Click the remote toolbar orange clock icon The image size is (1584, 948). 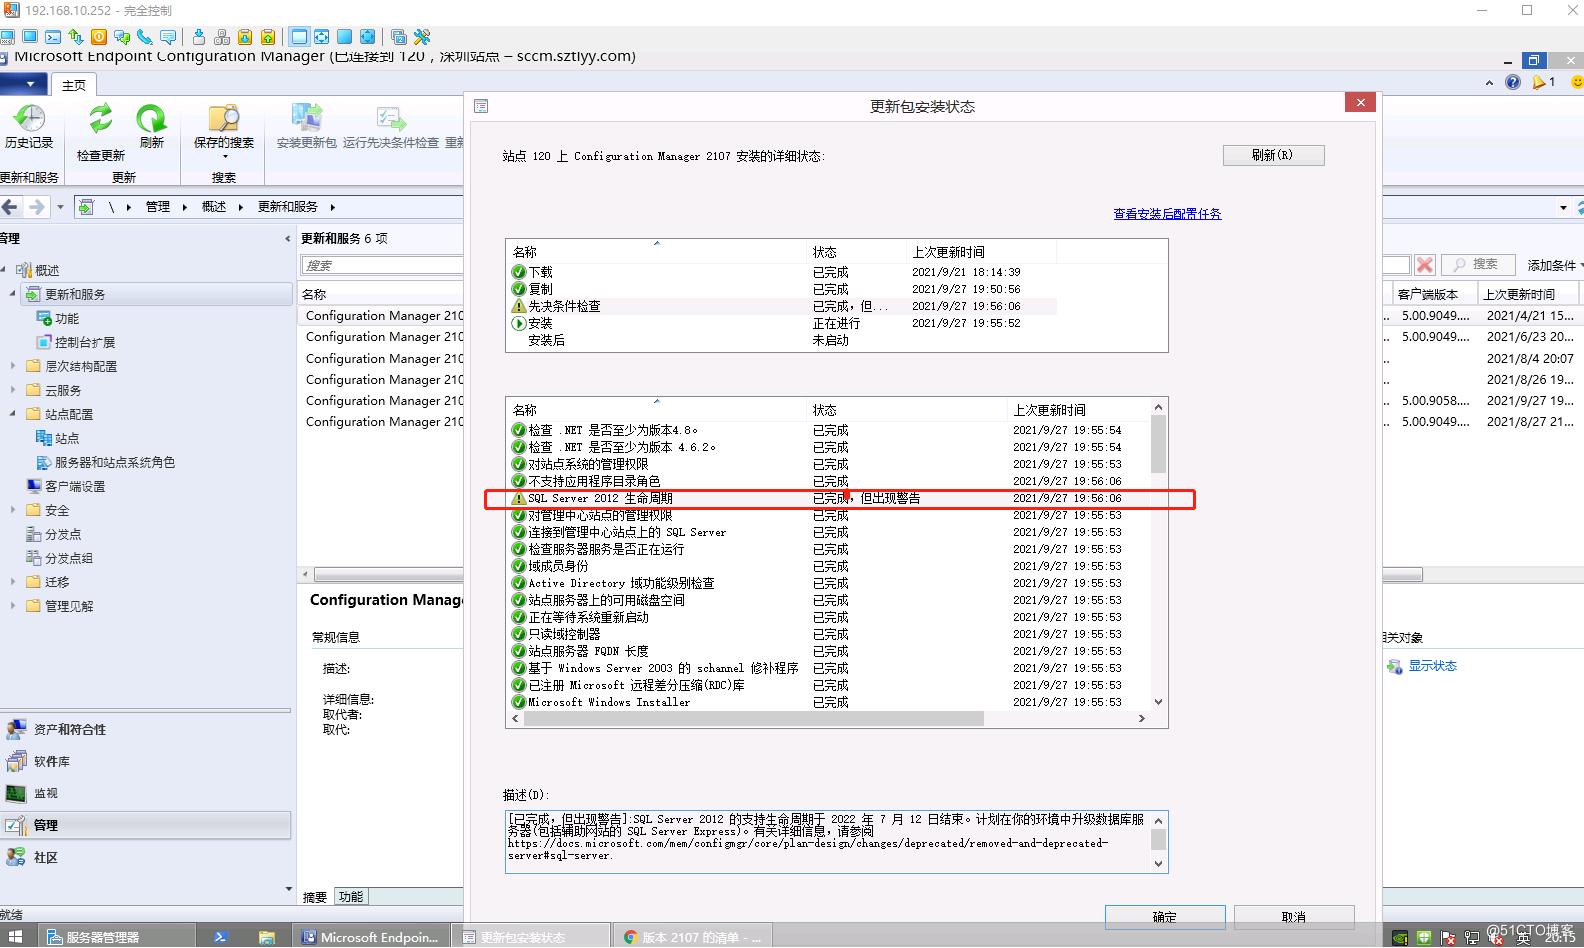tap(98, 37)
